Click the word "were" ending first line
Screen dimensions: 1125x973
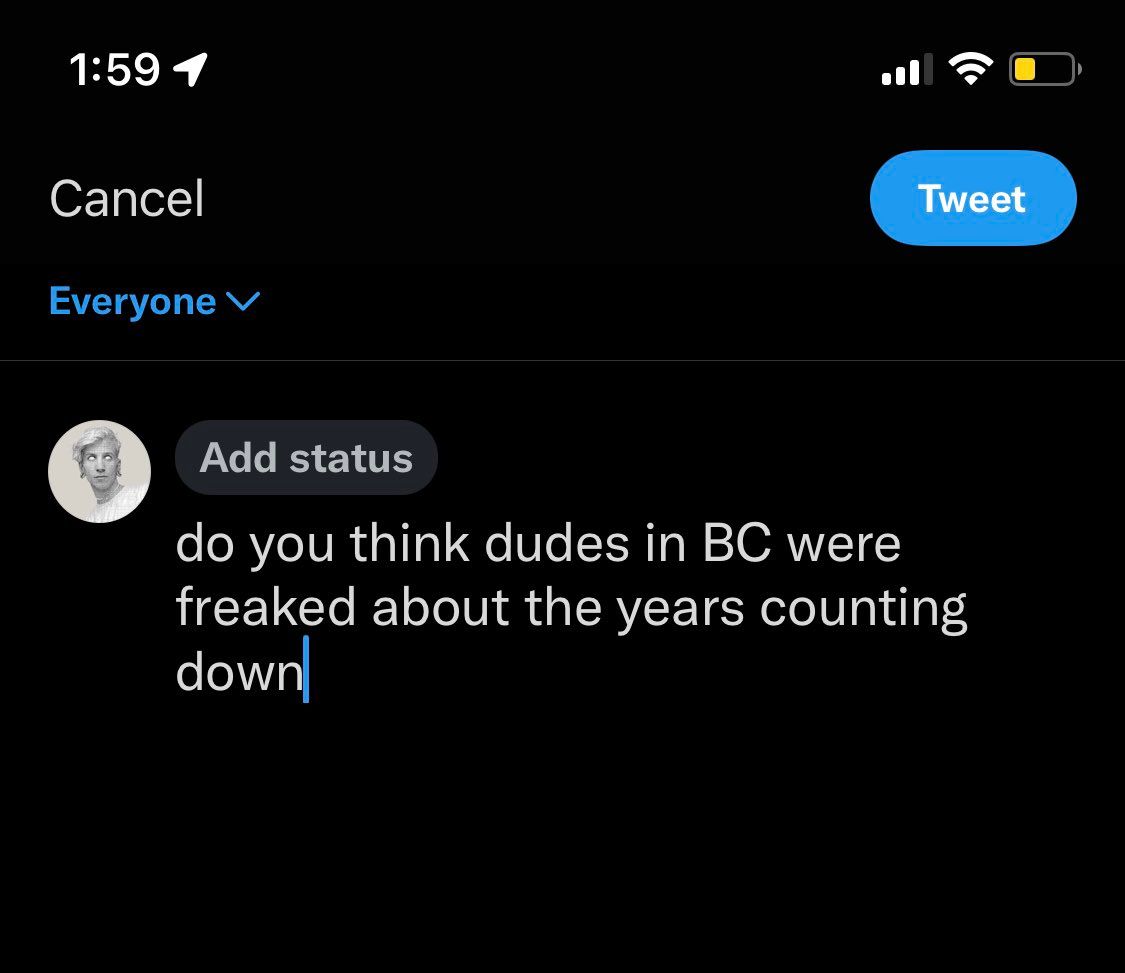point(844,545)
